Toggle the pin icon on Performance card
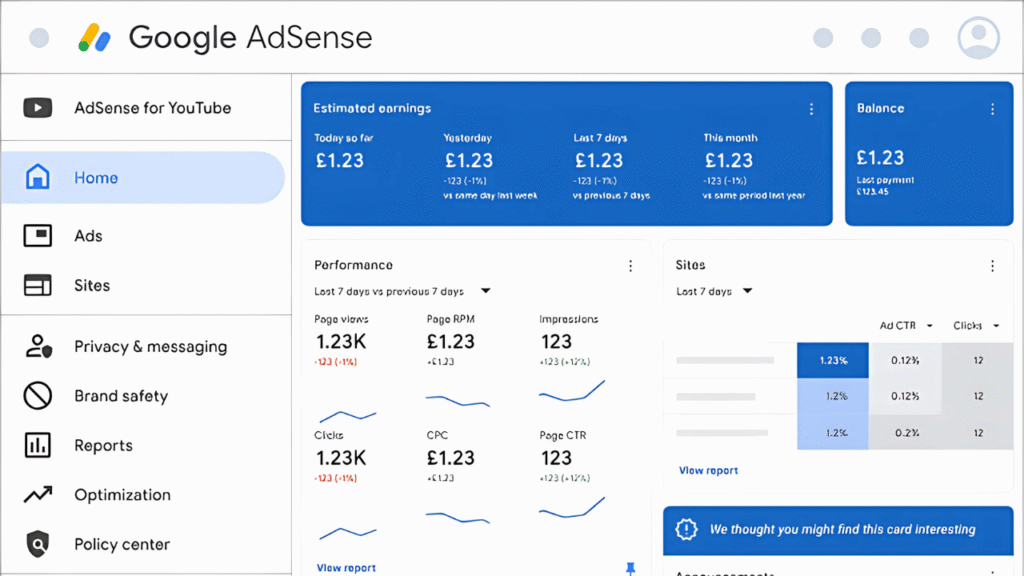Viewport: 1024px width, 576px height. [630, 568]
